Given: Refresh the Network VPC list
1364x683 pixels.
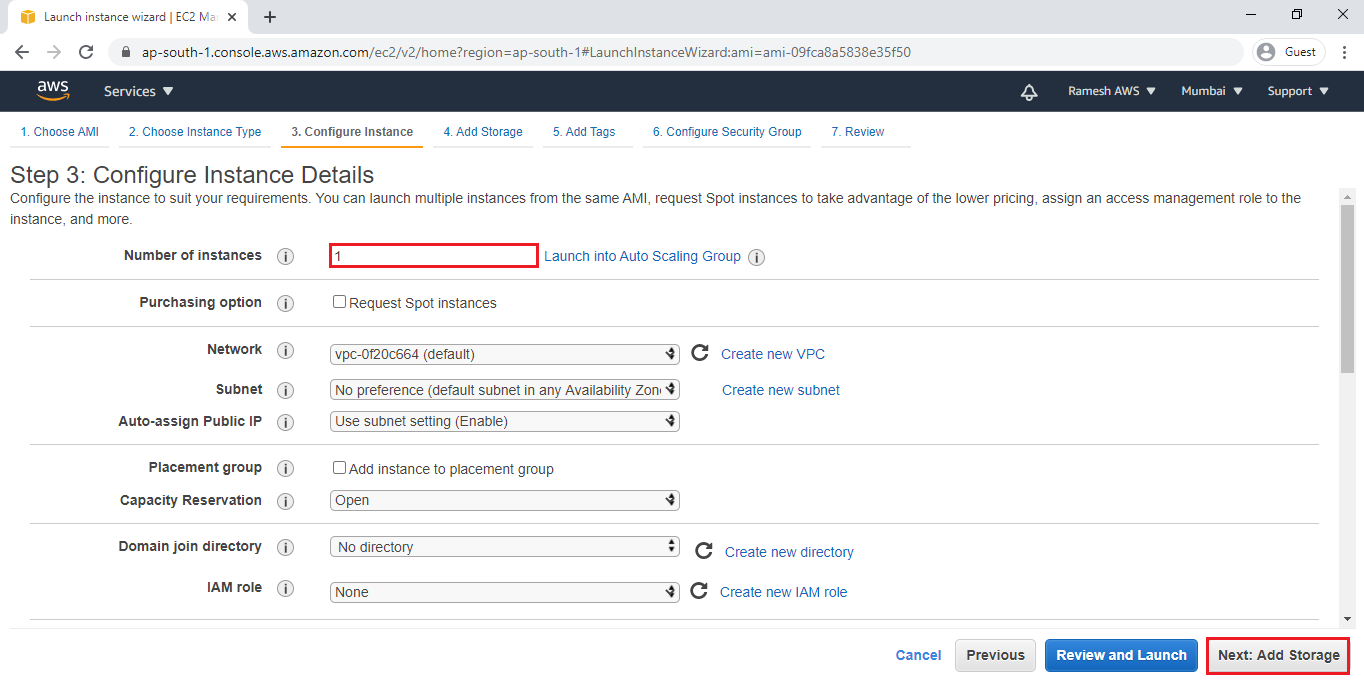Looking at the screenshot, I should (x=700, y=353).
